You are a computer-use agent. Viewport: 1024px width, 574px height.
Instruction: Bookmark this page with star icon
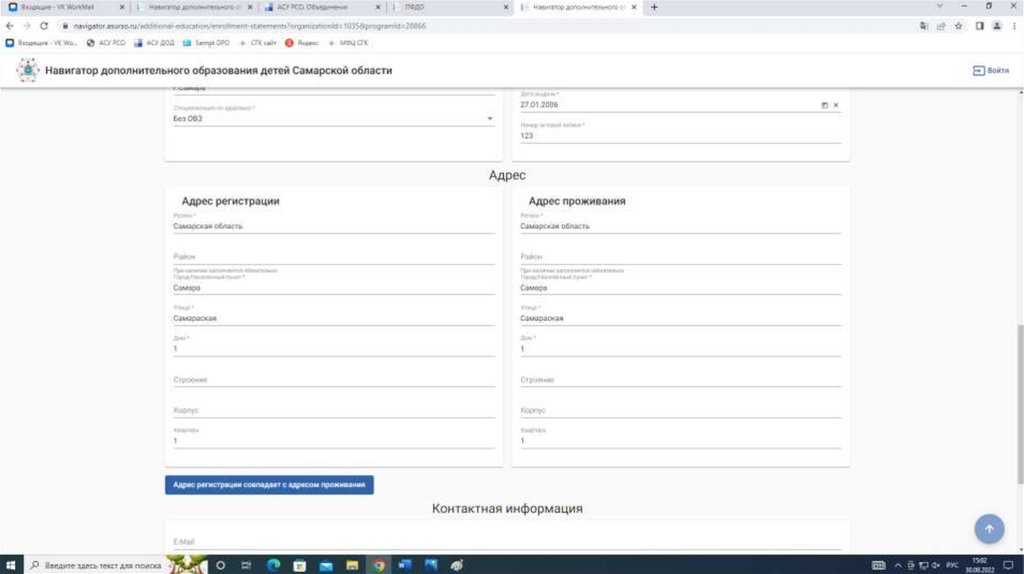pos(959,26)
